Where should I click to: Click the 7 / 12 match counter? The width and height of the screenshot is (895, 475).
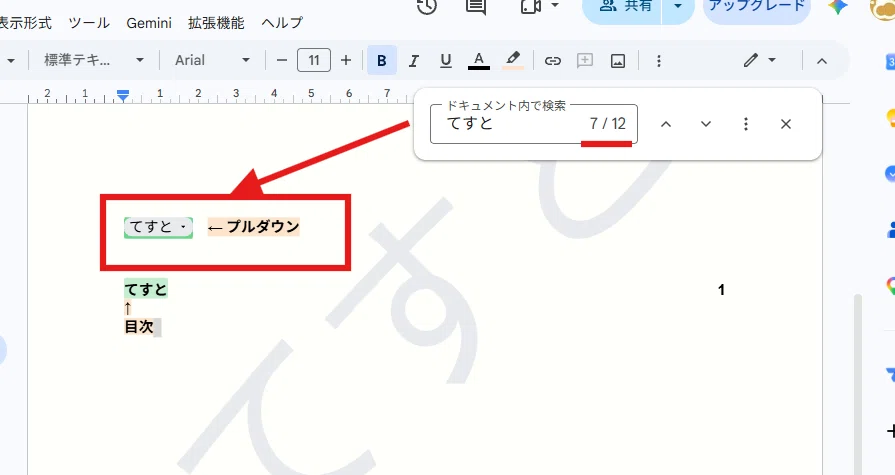tap(607, 123)
